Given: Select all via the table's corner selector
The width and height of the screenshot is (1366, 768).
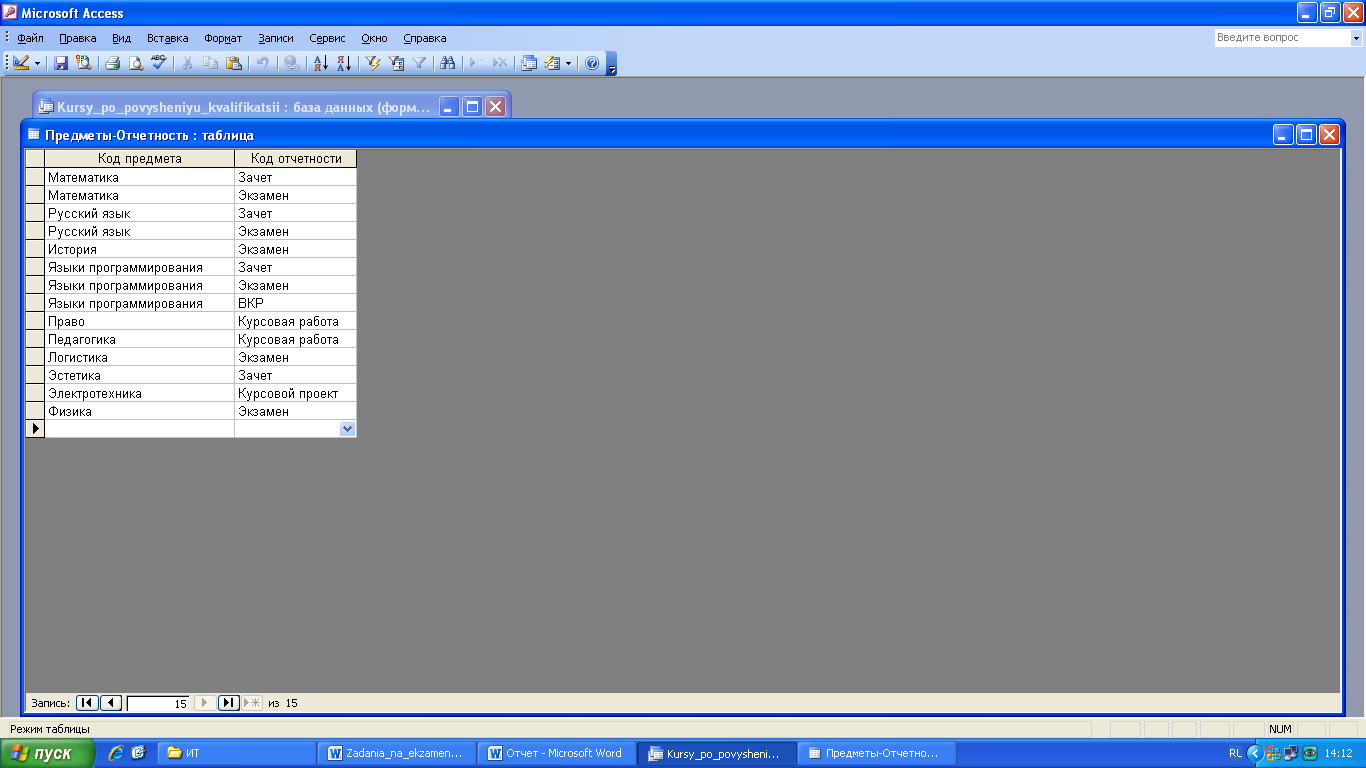Looking at the screenshot, I should click(35, 159).
